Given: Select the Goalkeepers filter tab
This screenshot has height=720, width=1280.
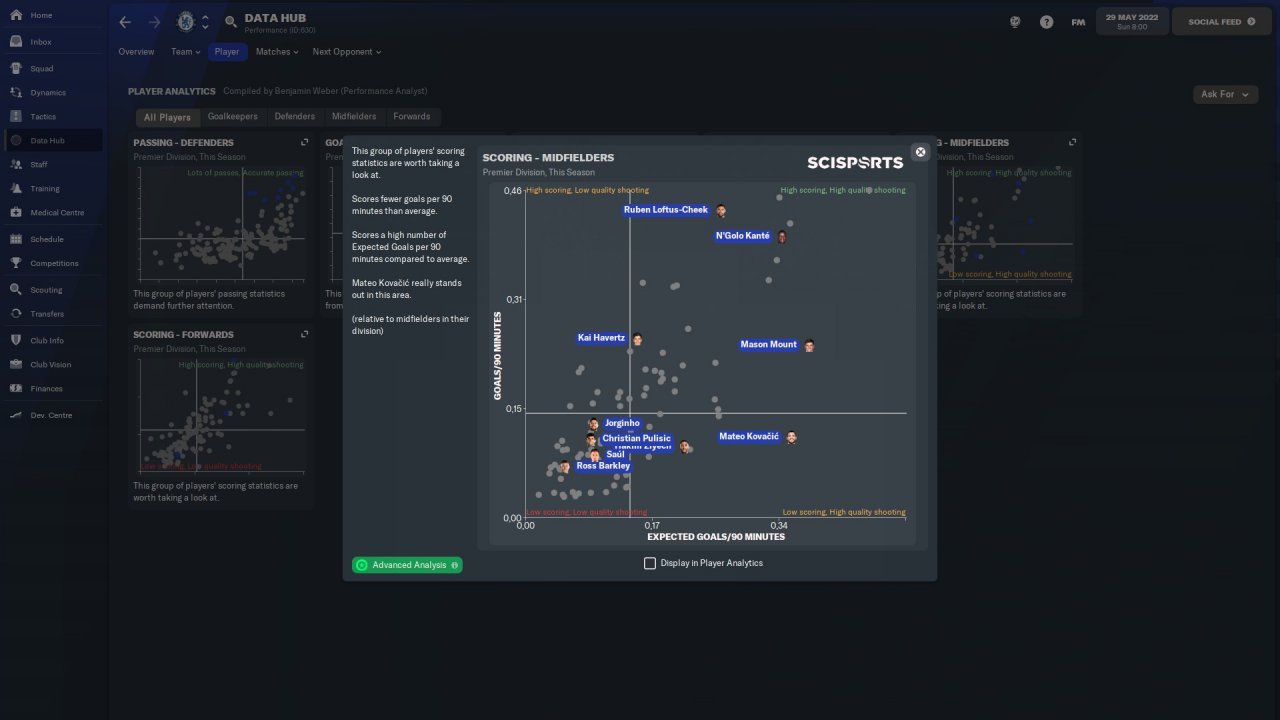Looking at the screenshot, I should (x=232, y=117).
